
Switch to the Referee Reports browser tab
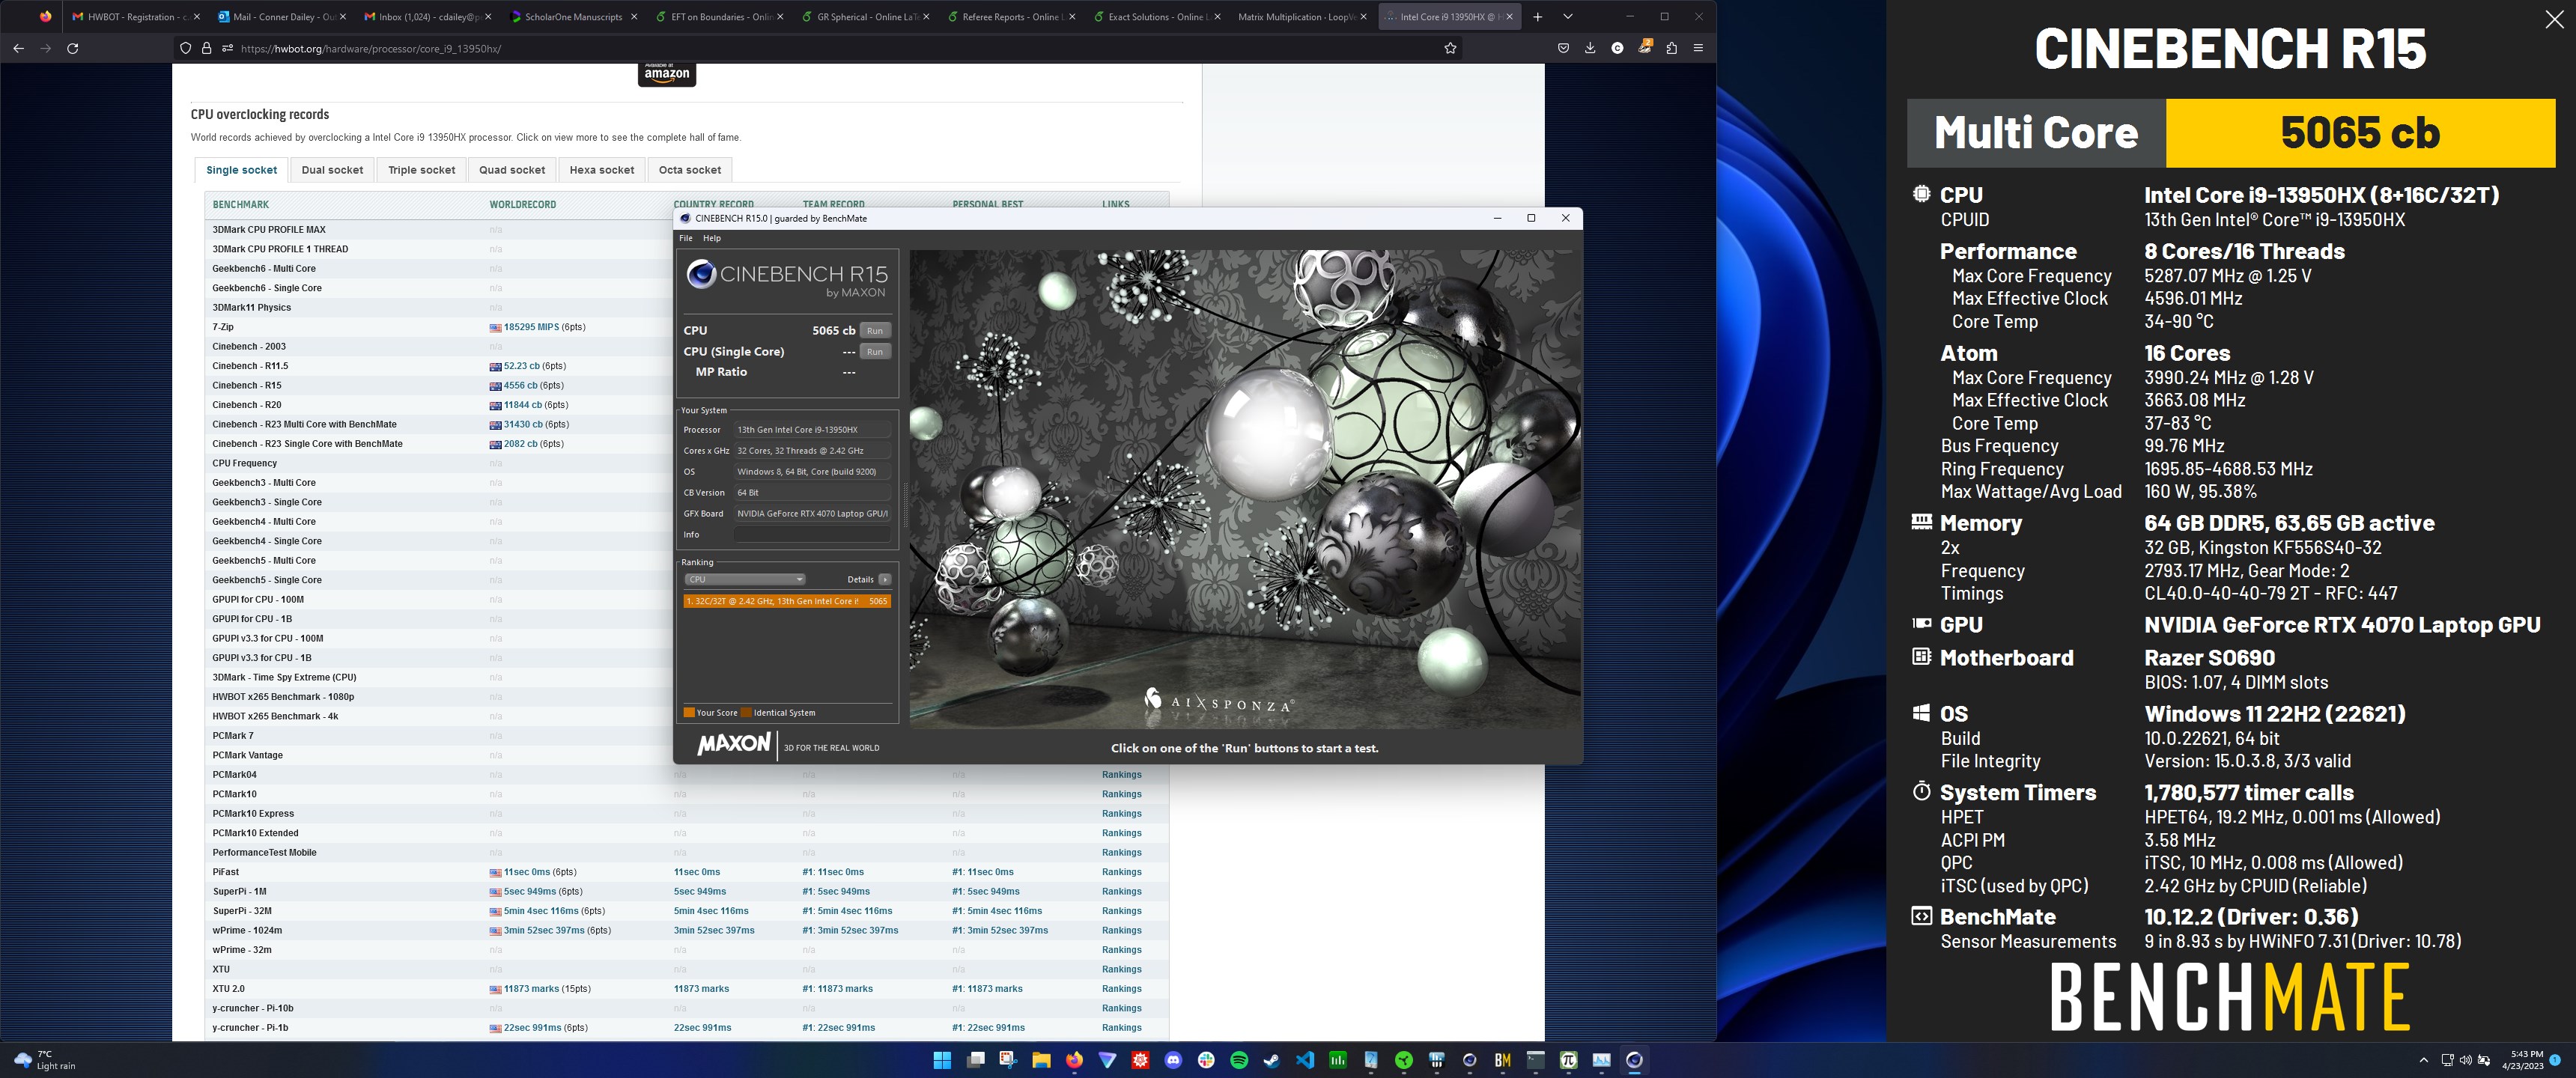(x=1010, y=16)
